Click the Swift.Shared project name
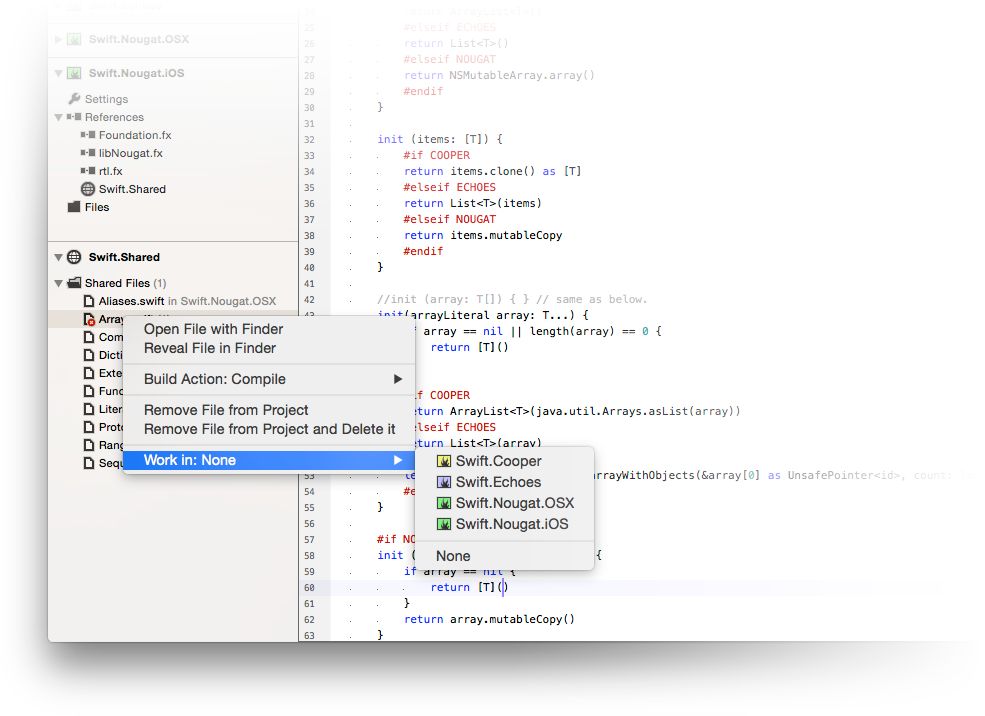 tap(124, 257)
